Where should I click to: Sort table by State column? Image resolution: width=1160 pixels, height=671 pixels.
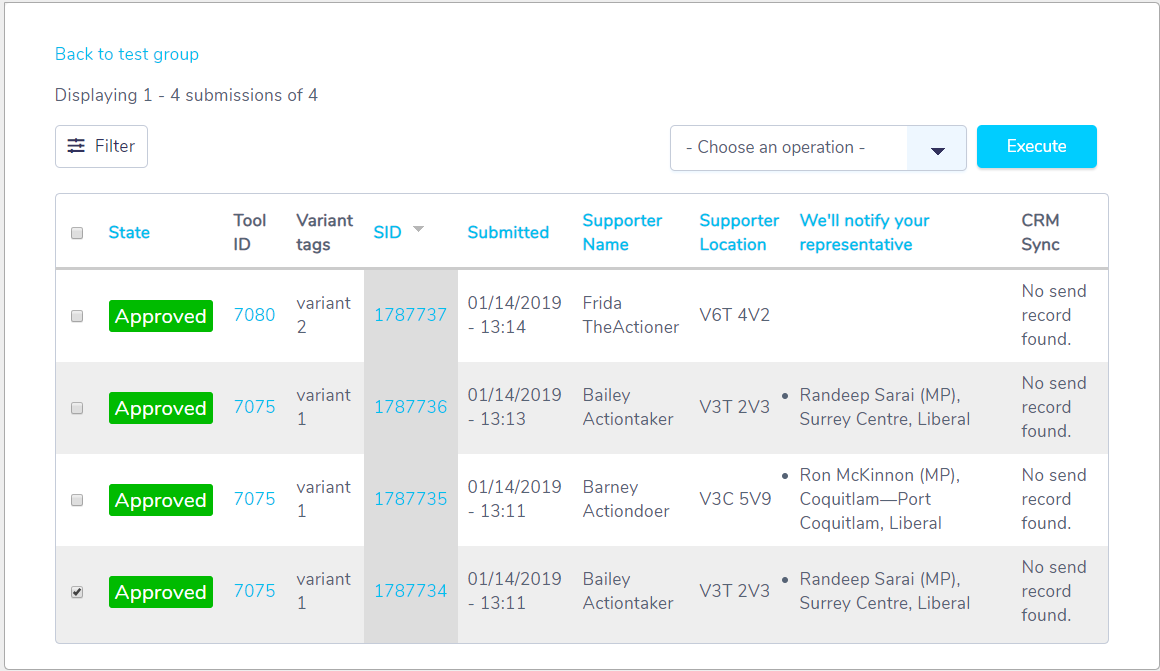(129, 232)
